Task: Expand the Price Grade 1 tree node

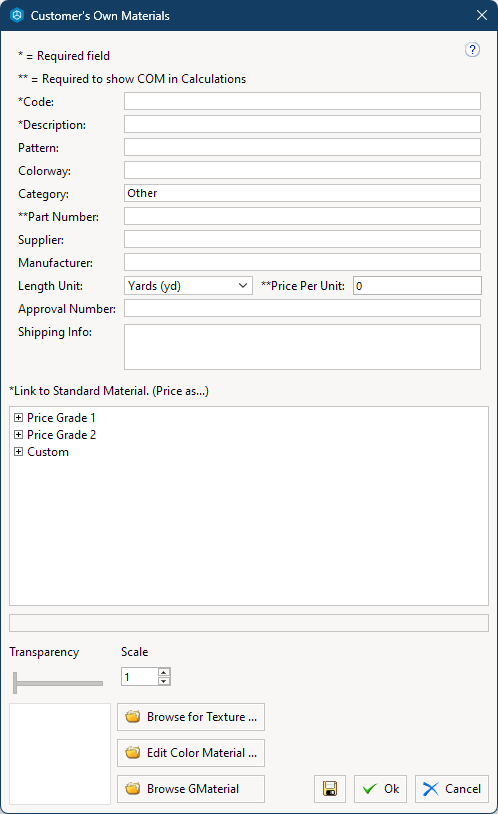Action: click(x=19, y=417)
